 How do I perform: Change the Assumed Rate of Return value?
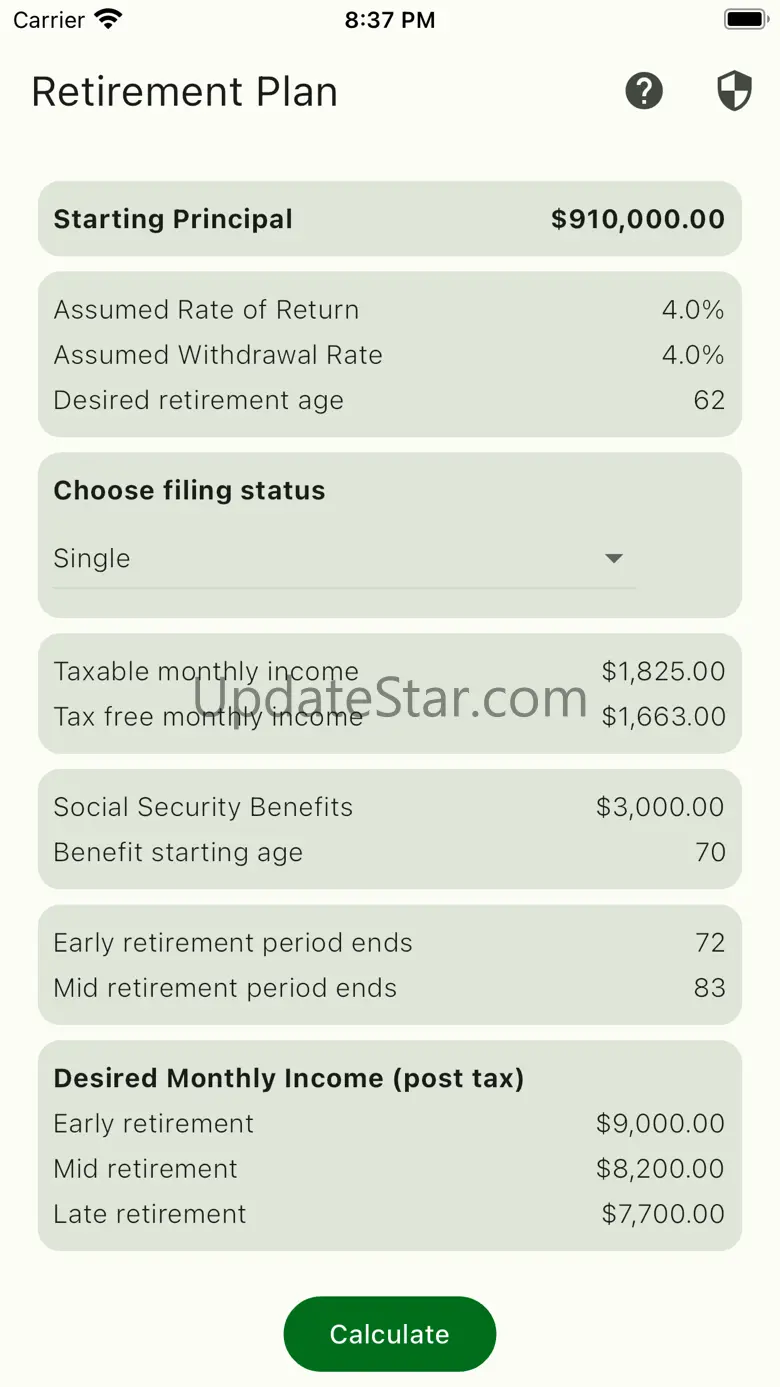692,310
